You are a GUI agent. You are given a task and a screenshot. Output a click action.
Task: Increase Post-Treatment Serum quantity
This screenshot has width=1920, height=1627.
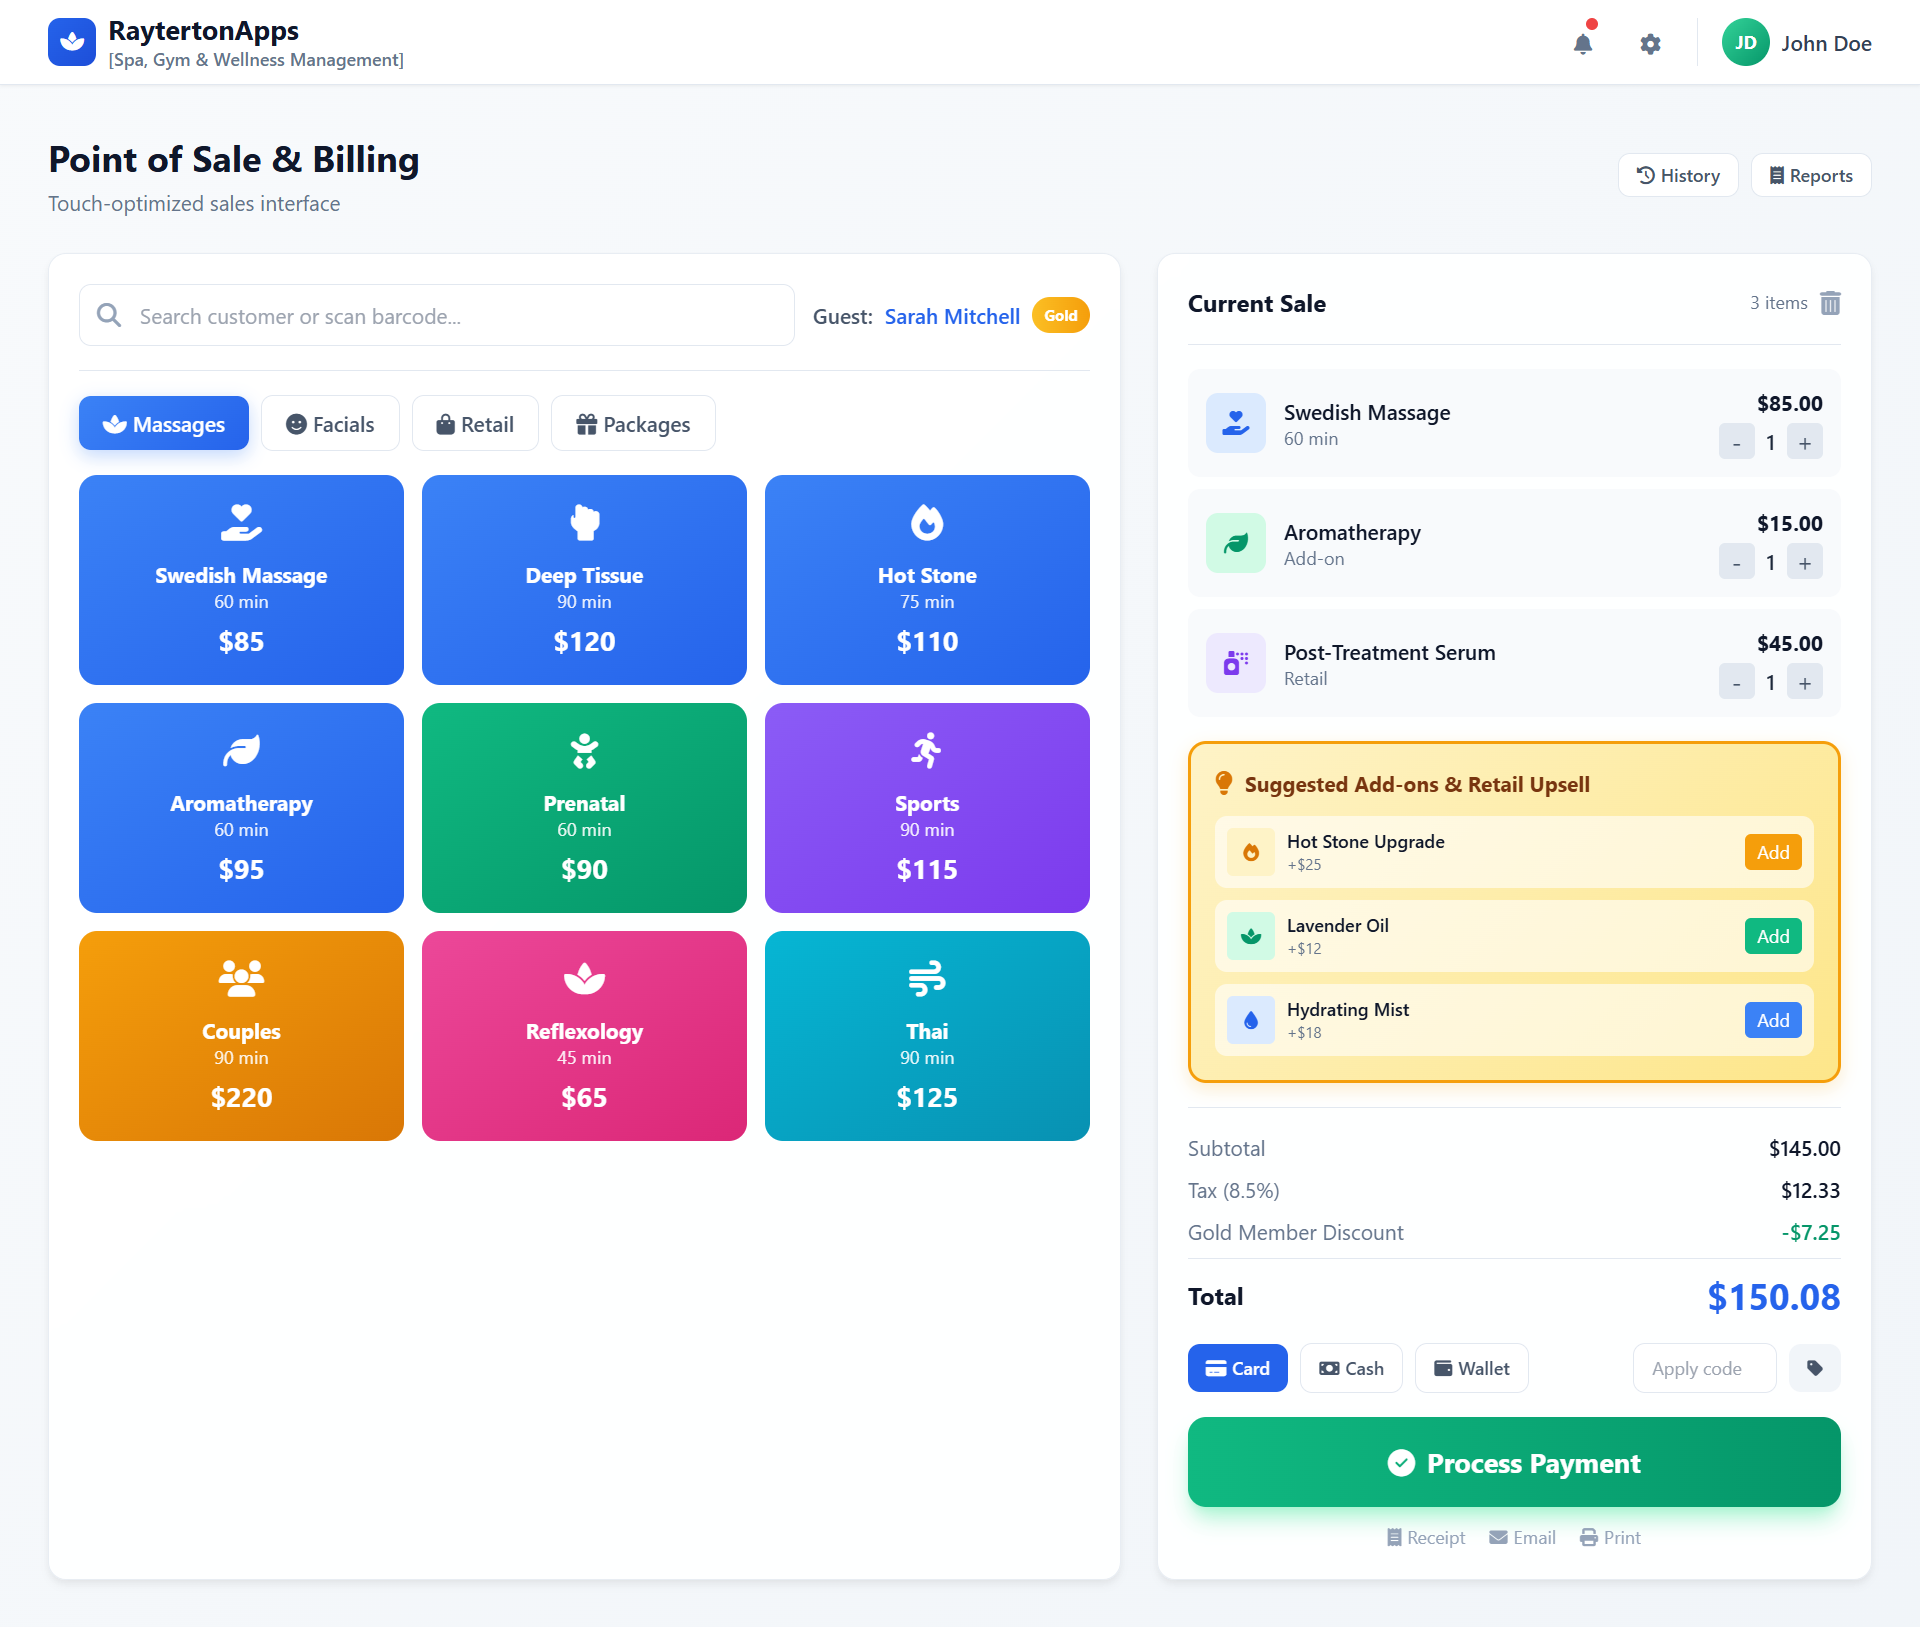[1804, 682]
